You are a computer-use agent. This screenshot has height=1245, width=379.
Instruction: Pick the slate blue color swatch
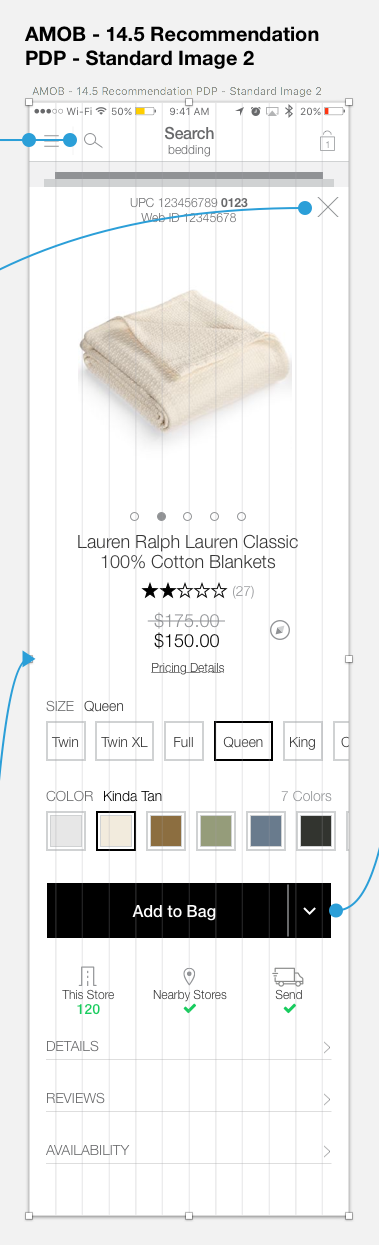pyautogui.click(x=265, y=831)
